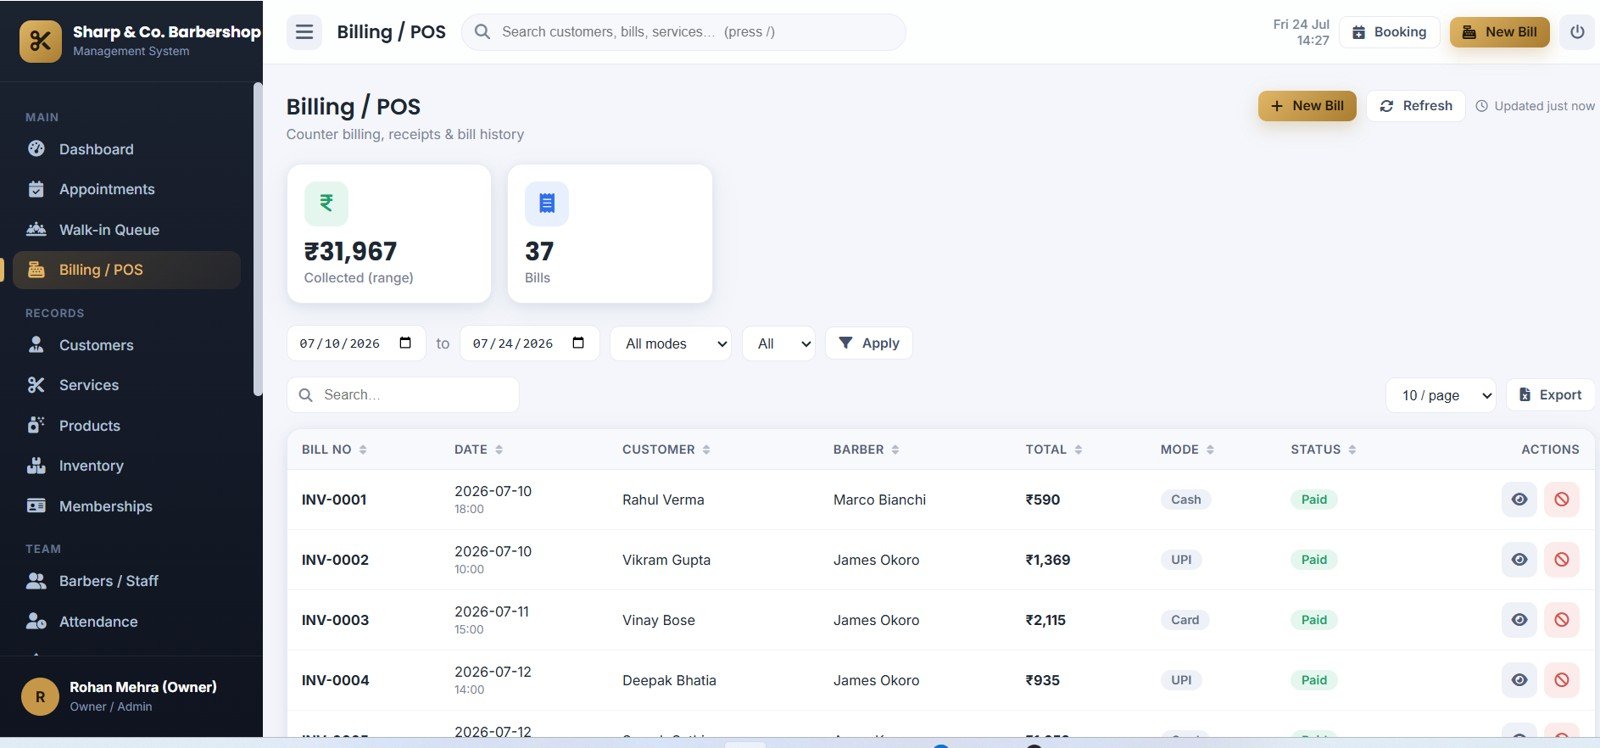Screen dimensions: 1600x748
Task: Sort by TOTAL column arrows
Action: click(1078, 450)
